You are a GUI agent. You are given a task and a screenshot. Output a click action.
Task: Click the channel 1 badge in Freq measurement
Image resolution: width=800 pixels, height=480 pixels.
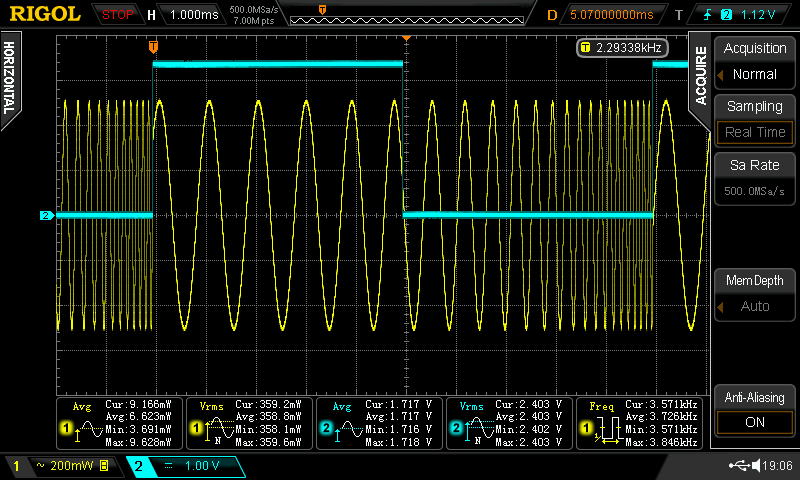(586, 428)
